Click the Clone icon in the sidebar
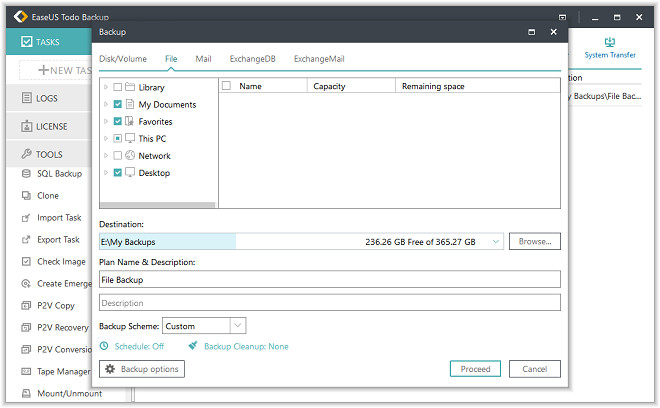The image size is (660, 408). point(26,195)
